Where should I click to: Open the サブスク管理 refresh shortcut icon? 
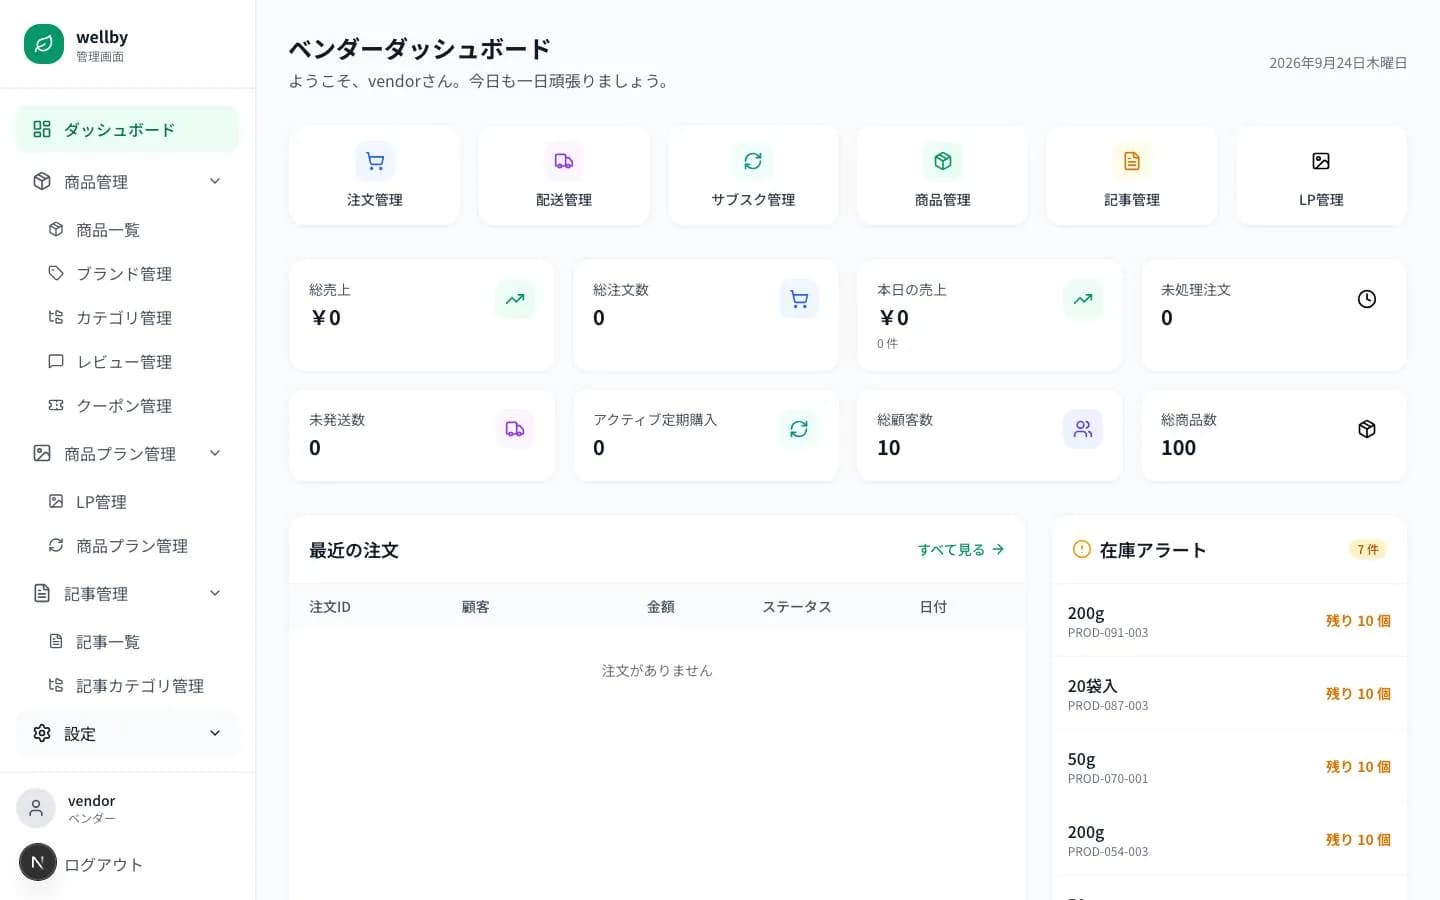753,161
